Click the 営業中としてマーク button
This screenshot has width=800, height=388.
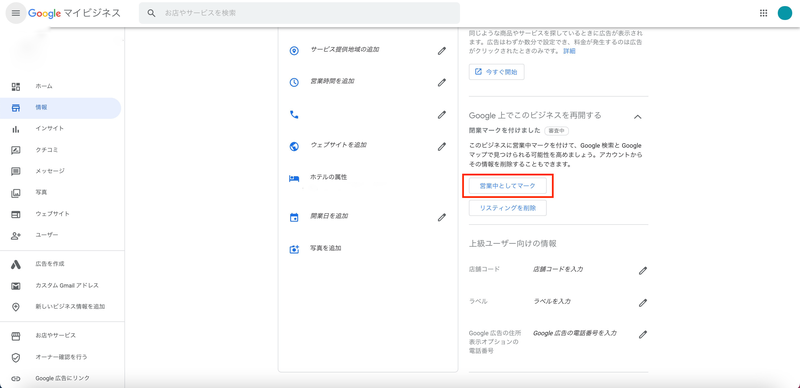(x=508, y=186)
